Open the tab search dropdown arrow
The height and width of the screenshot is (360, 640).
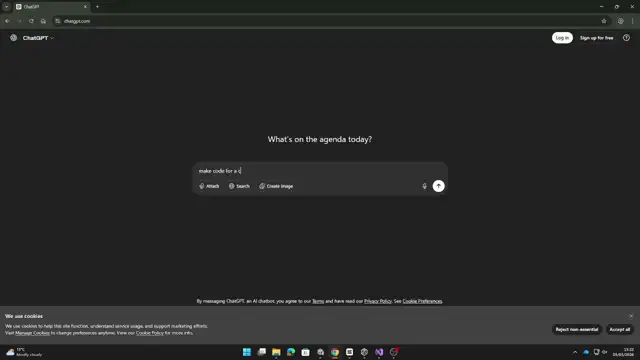point(7,7)
